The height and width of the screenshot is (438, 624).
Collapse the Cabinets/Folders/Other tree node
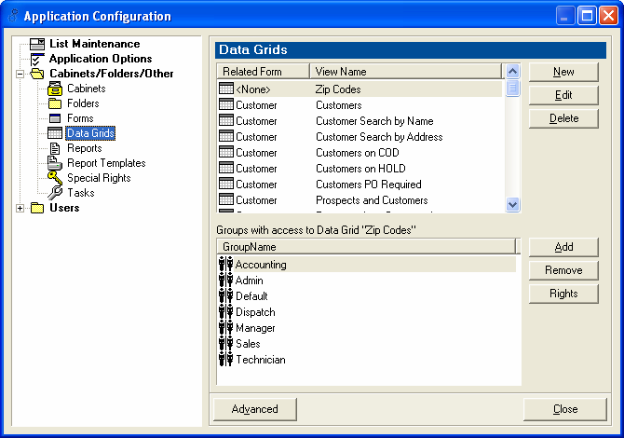tap(20, 74)
